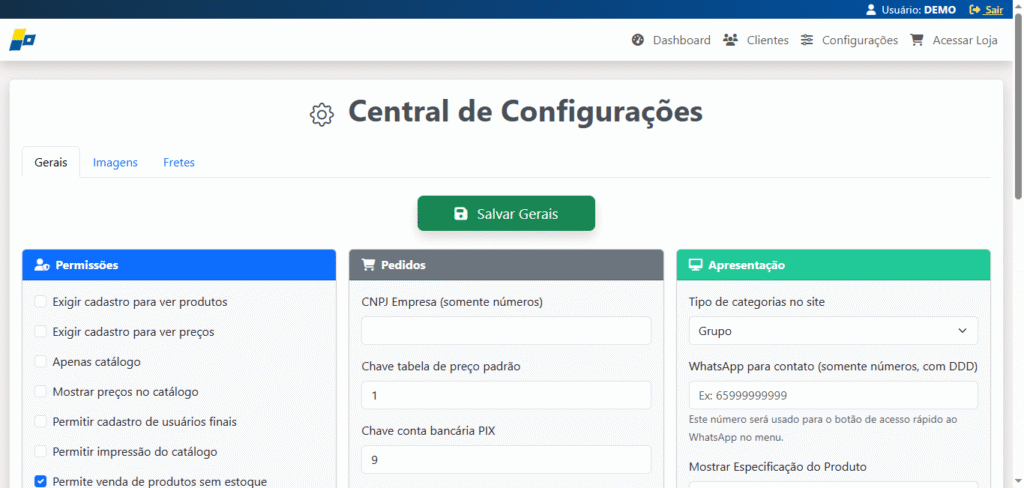Toggle Permitir impressão do catálogo checkbox
1024x488 pixels.
pyautogui.click(x=41, y=451)
